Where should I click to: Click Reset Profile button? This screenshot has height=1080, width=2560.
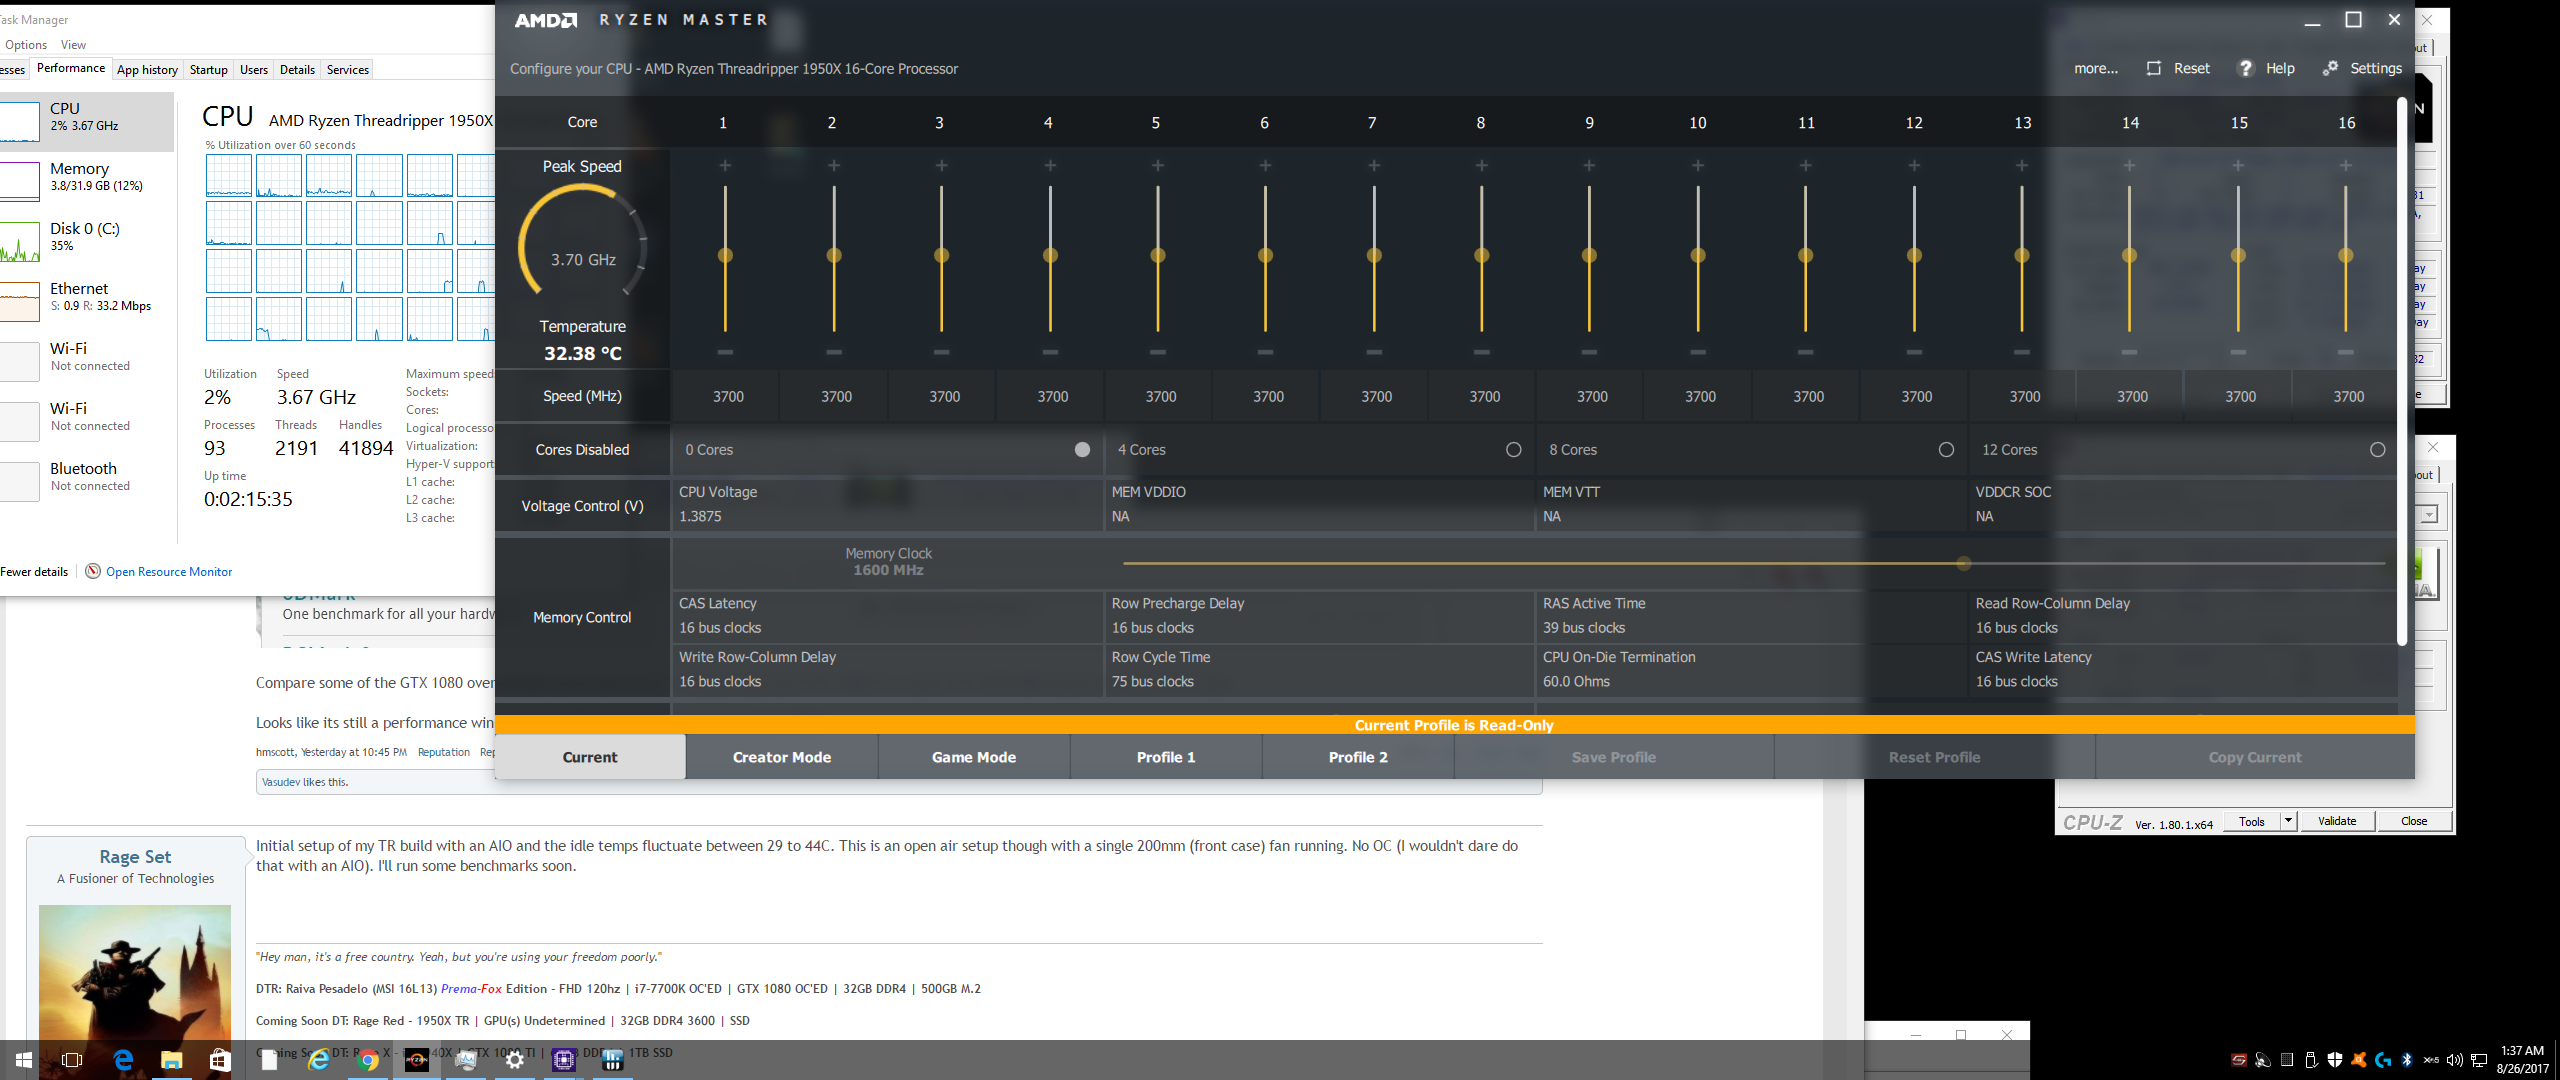[1934, 757]
